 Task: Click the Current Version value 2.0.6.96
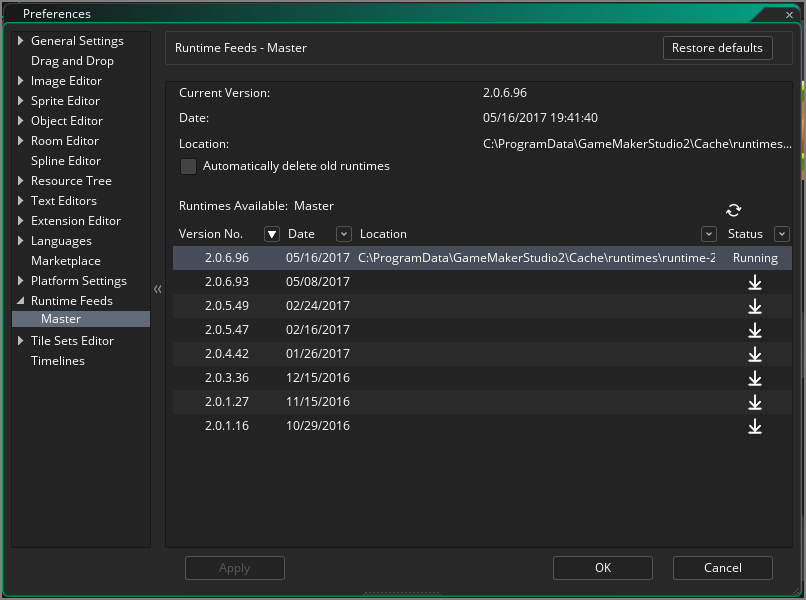[x=505, y=93]
